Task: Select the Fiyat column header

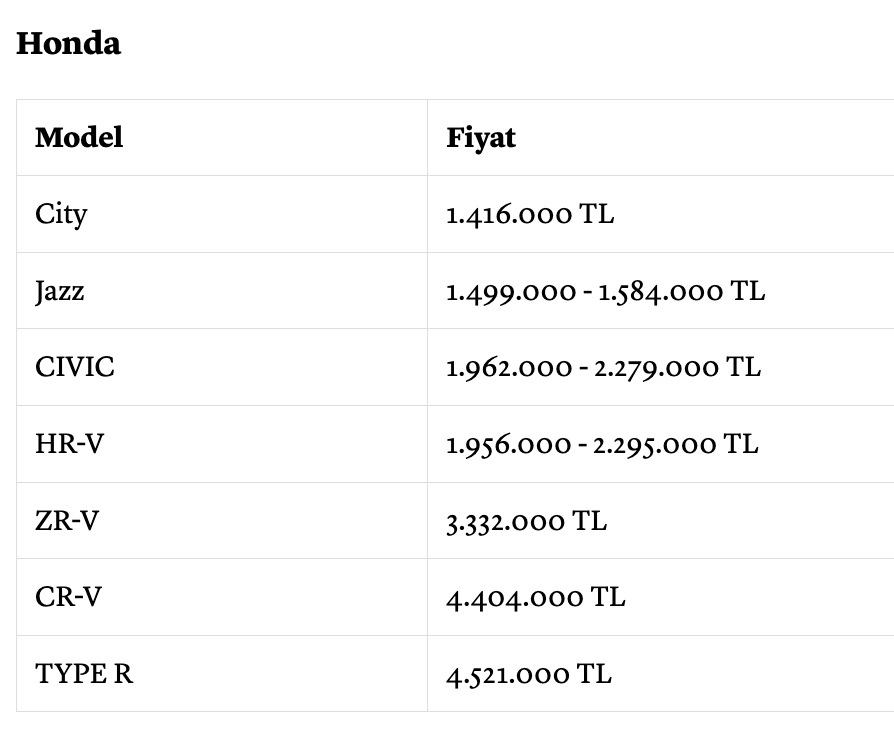Action: coord(481,138)
